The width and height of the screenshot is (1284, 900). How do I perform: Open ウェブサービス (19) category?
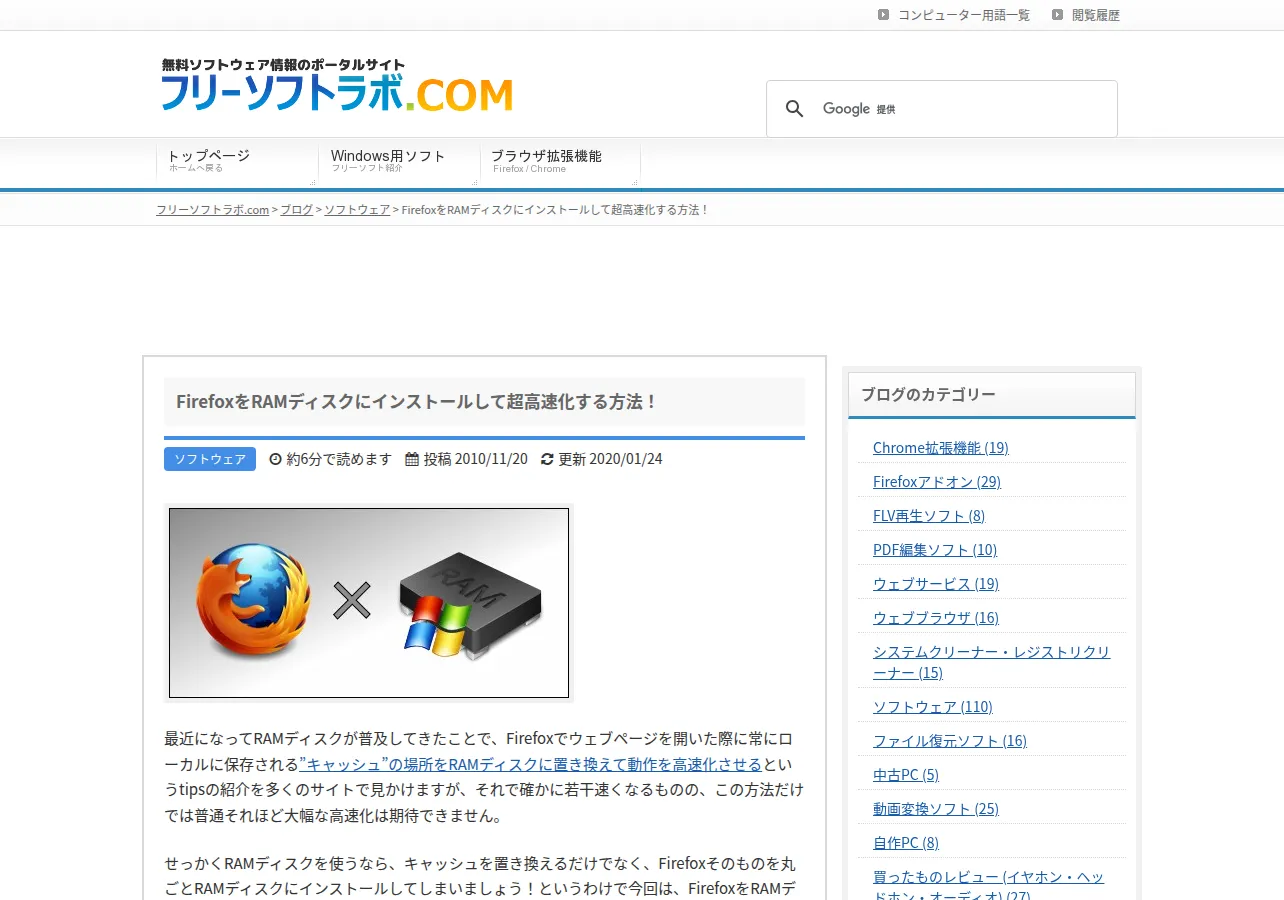point(936,584)
